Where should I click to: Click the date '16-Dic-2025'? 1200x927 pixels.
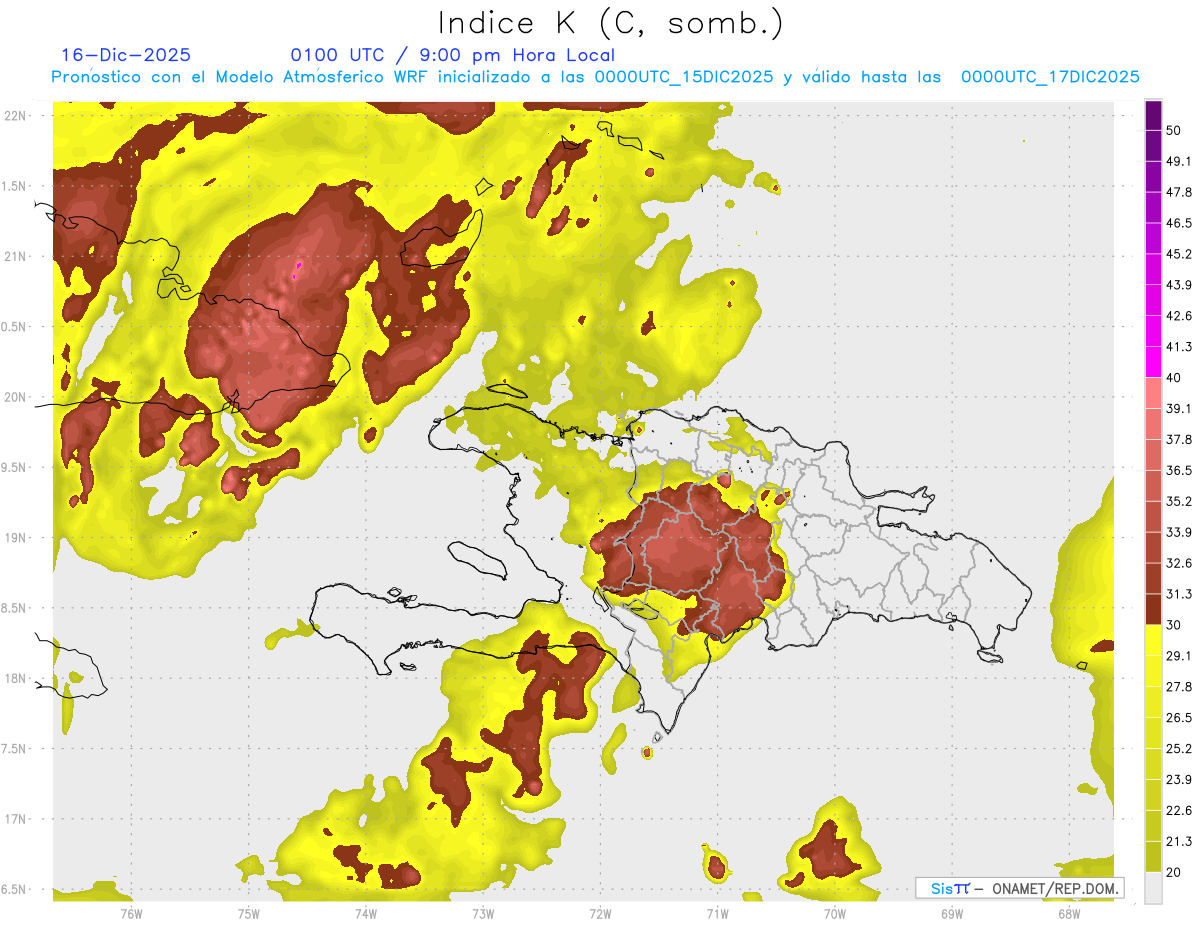[126, 55]
